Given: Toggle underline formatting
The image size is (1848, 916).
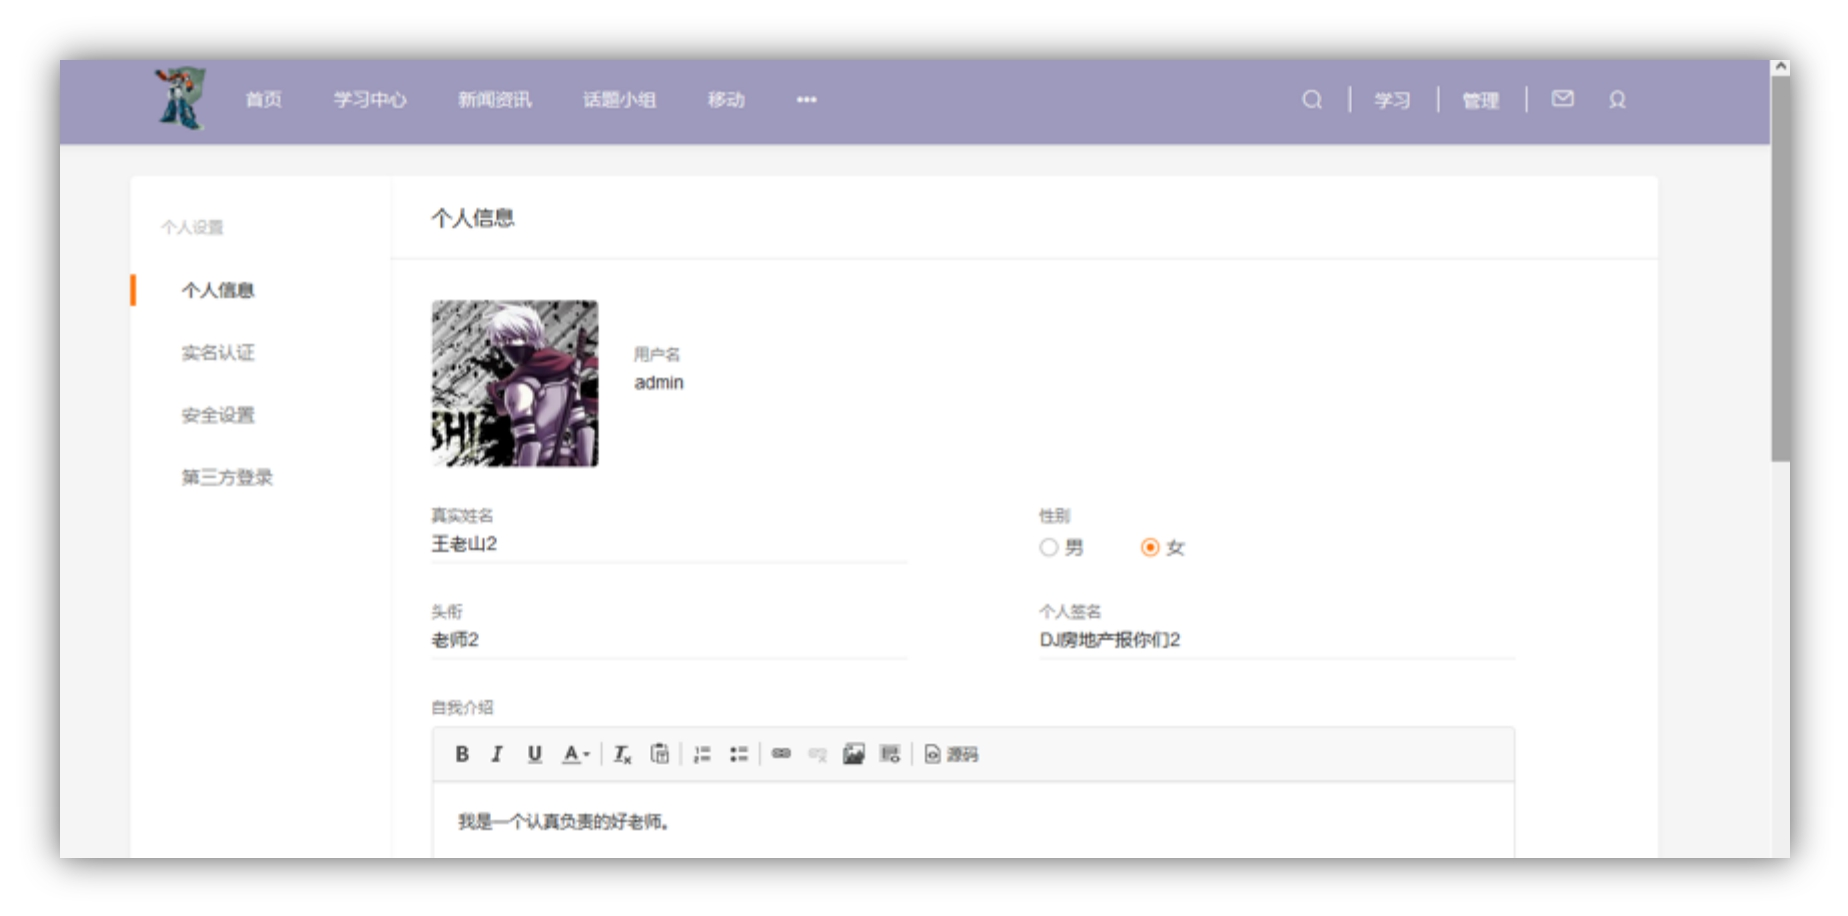Looking at the screenshot, I should [534, 755].
